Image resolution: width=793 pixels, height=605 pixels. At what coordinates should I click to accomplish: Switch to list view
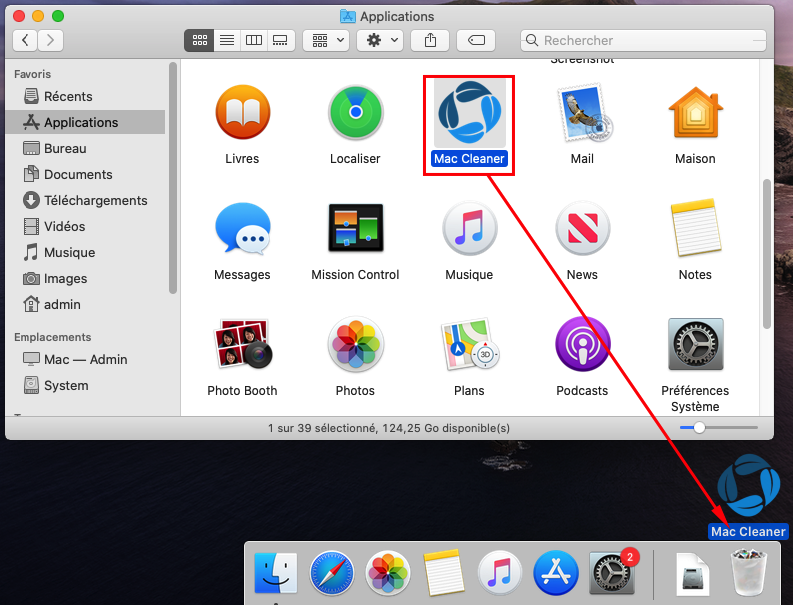[x=227, y=40]
